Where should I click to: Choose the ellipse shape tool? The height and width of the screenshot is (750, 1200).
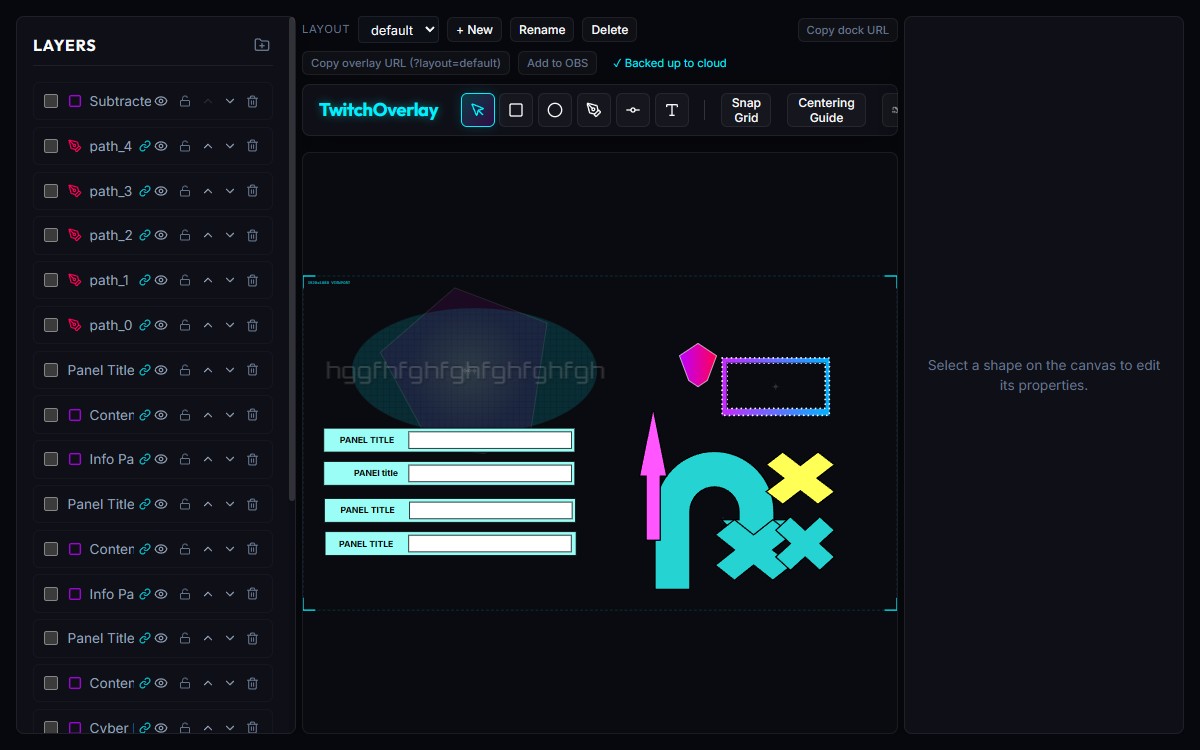(x=555, y=110)
